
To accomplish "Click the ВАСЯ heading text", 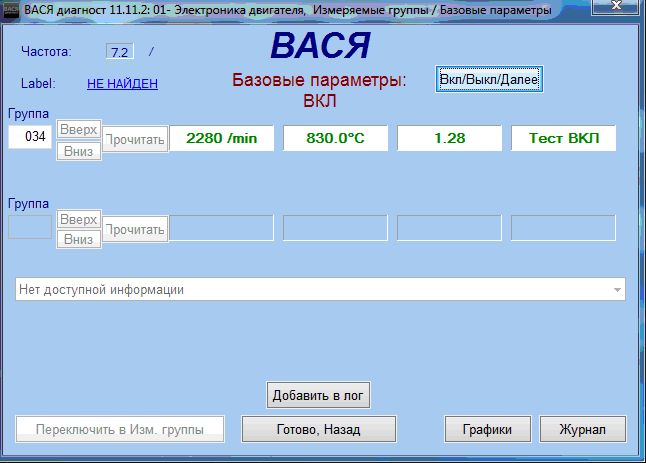I will click(320, 46).
